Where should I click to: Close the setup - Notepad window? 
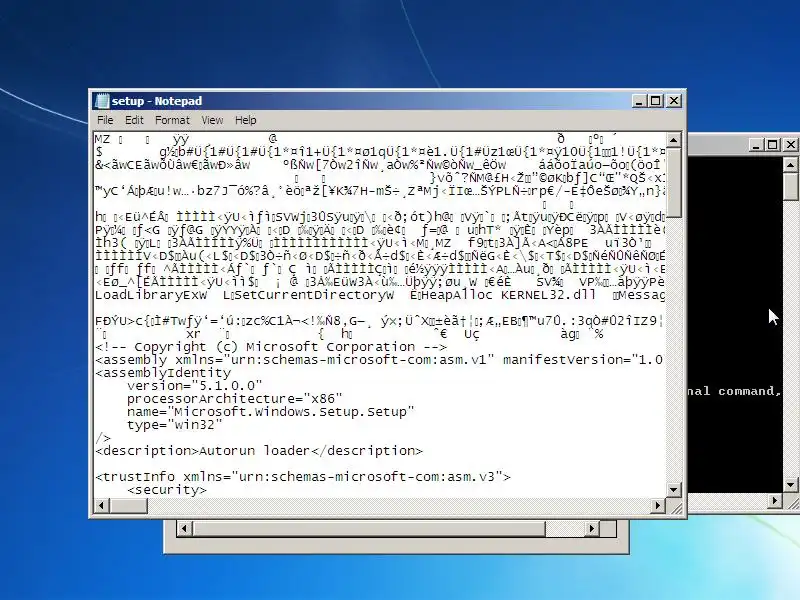tap(673, 101)
